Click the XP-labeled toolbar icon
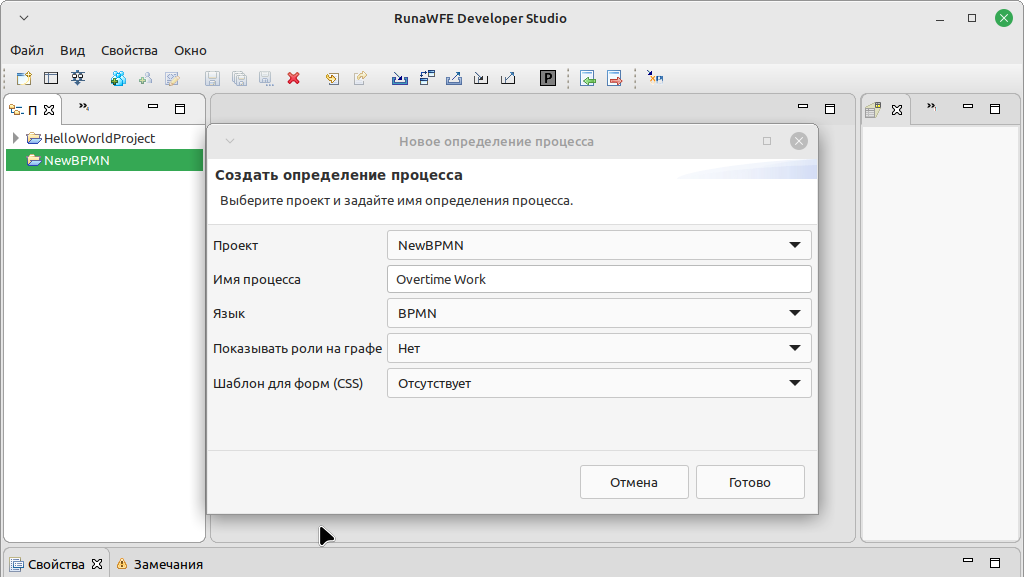Image resolution: width=1024 pixels, height=577 pixels. (654, 78)
